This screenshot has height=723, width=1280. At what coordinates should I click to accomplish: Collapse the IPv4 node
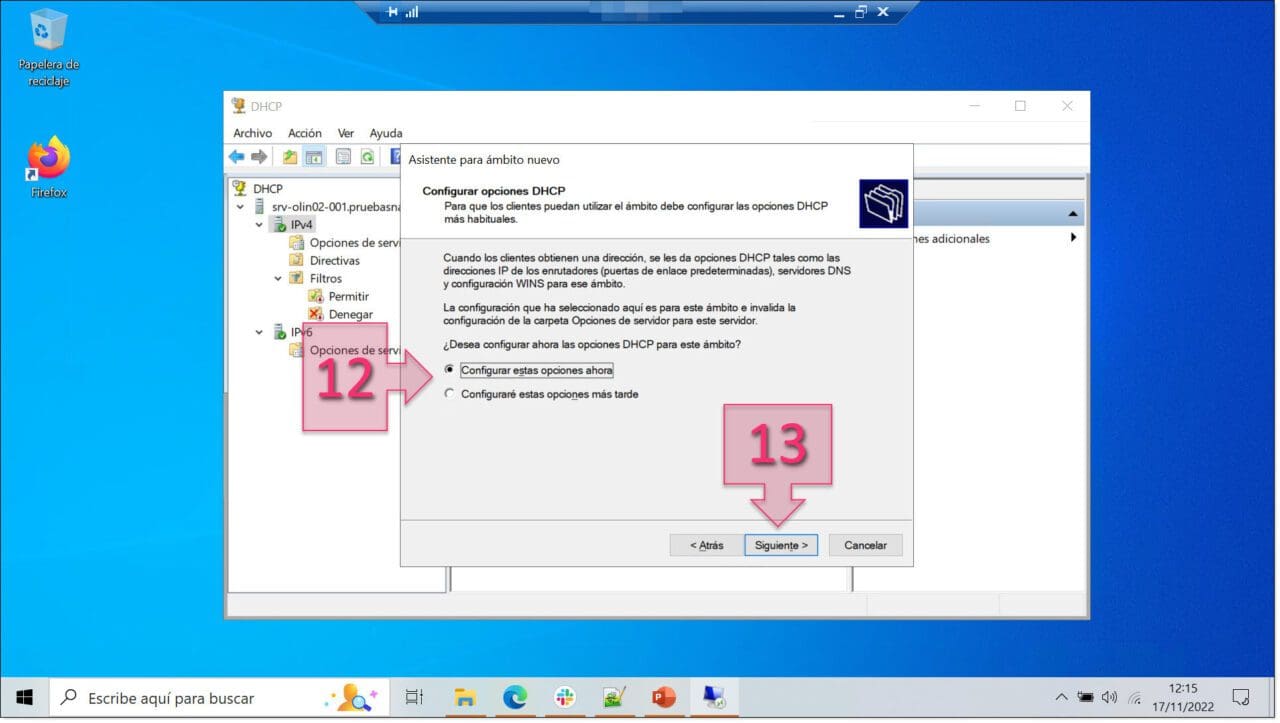[260, 224]
